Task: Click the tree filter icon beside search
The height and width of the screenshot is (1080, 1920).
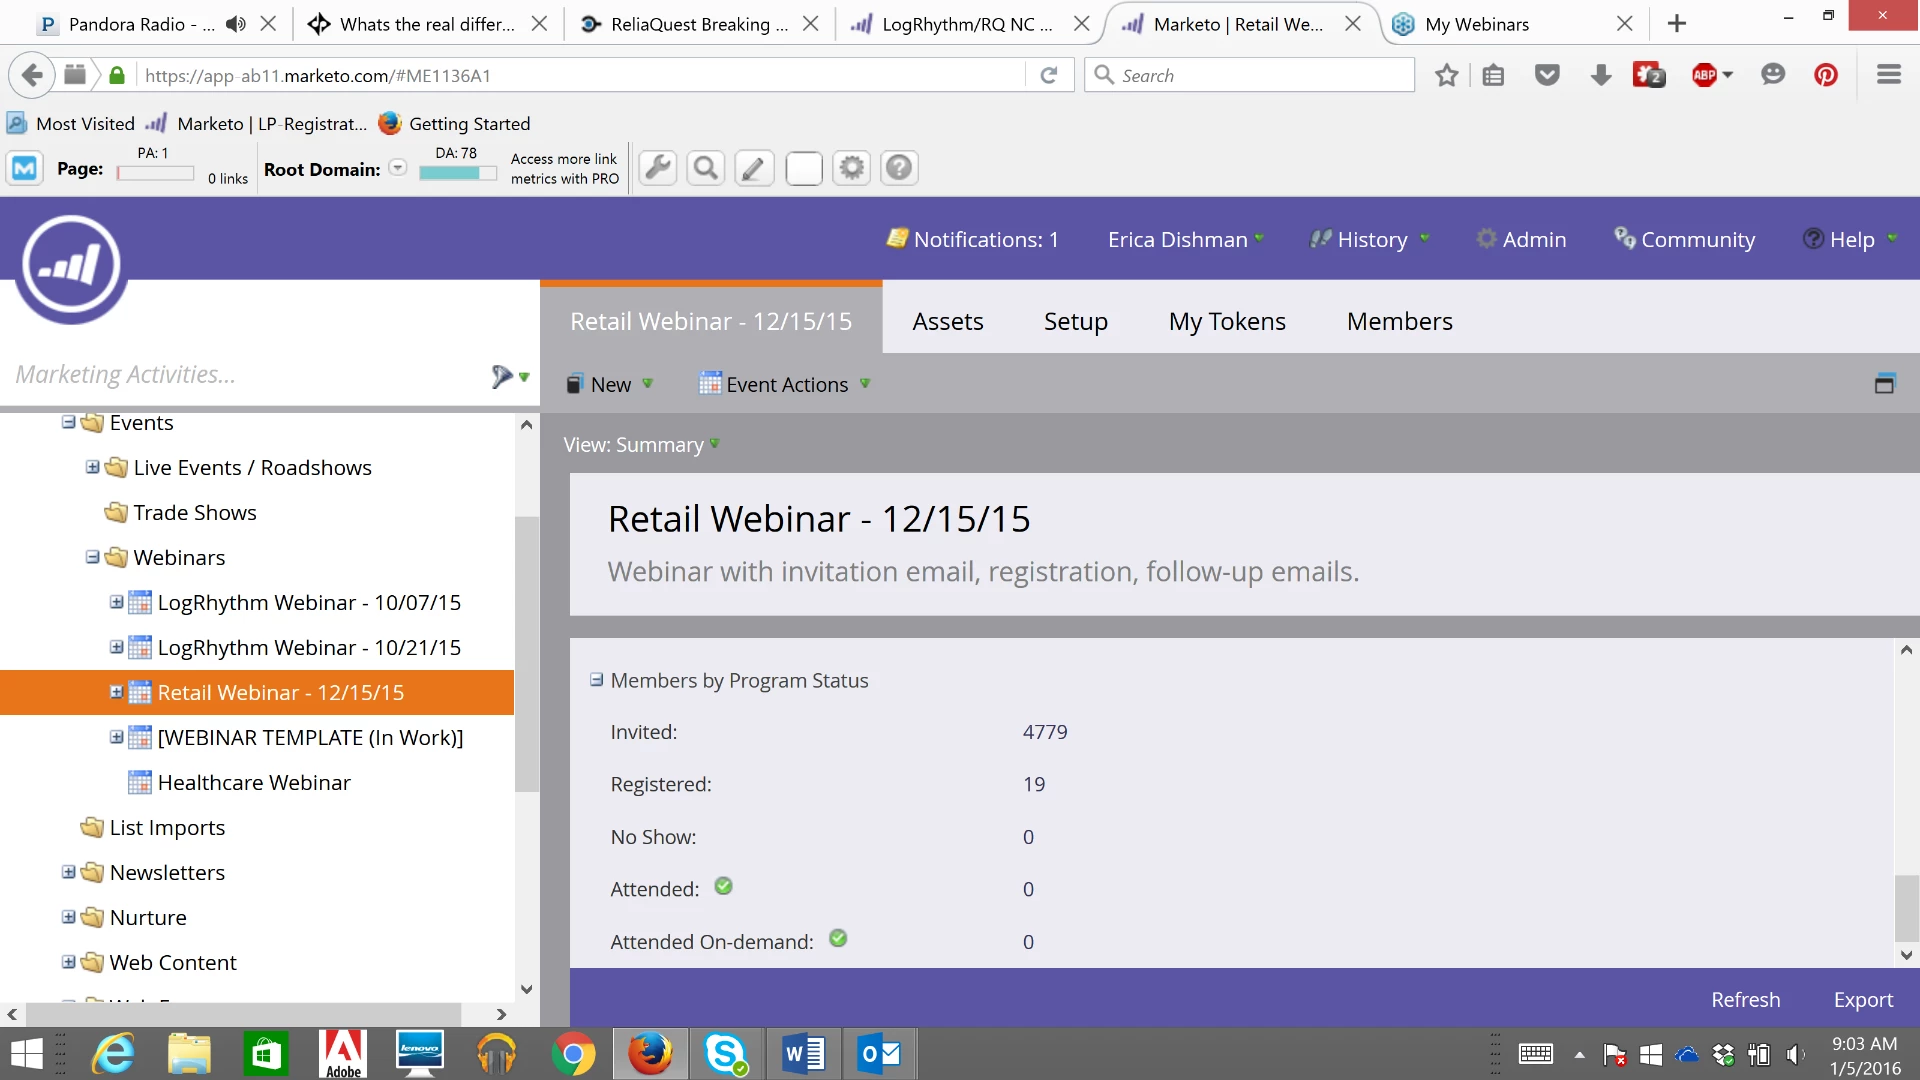Action: pos(502,376)
